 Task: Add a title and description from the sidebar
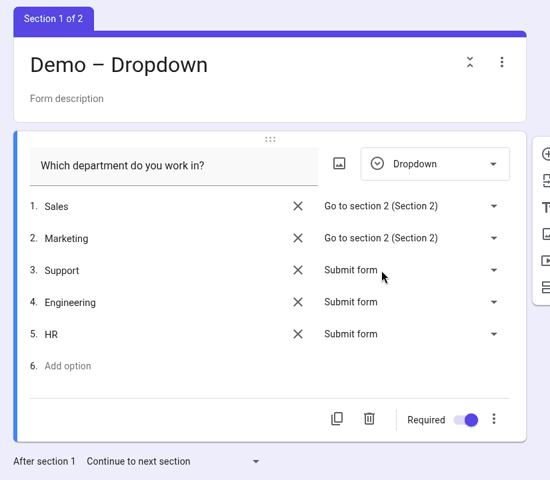tap(546, 207)
